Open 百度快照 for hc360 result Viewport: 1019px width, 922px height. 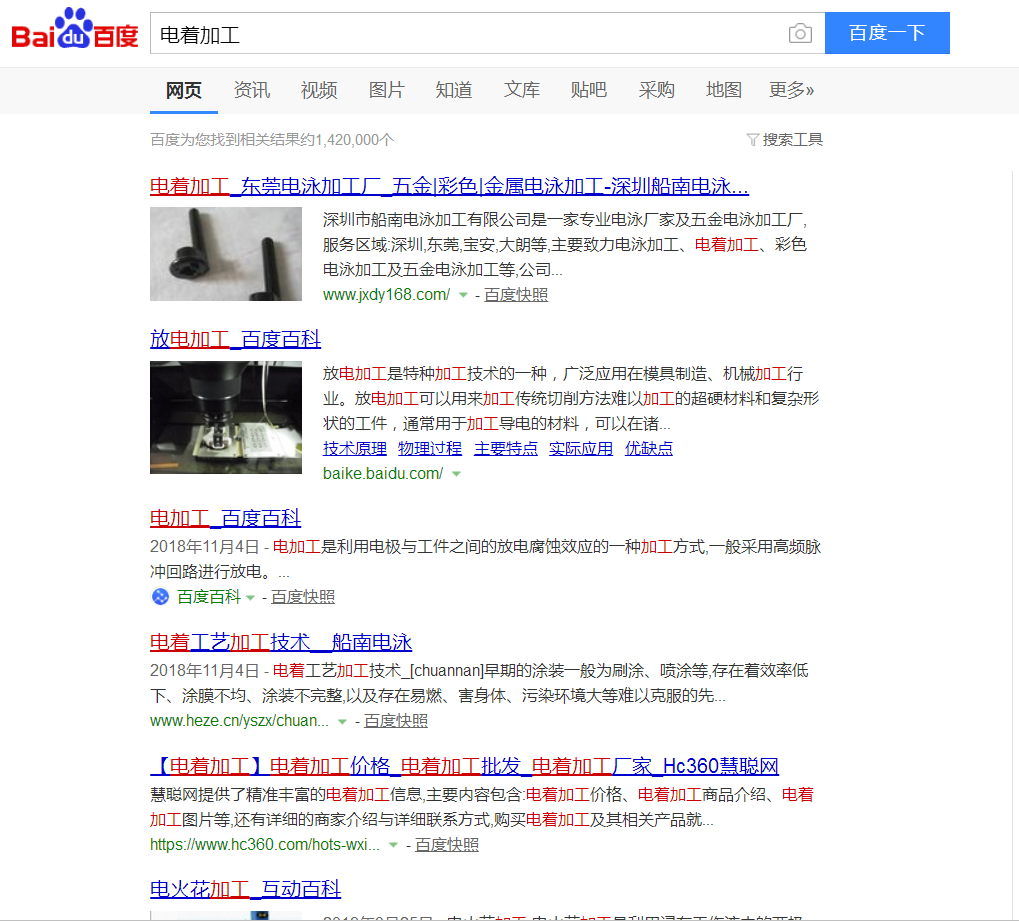(446, 845)
